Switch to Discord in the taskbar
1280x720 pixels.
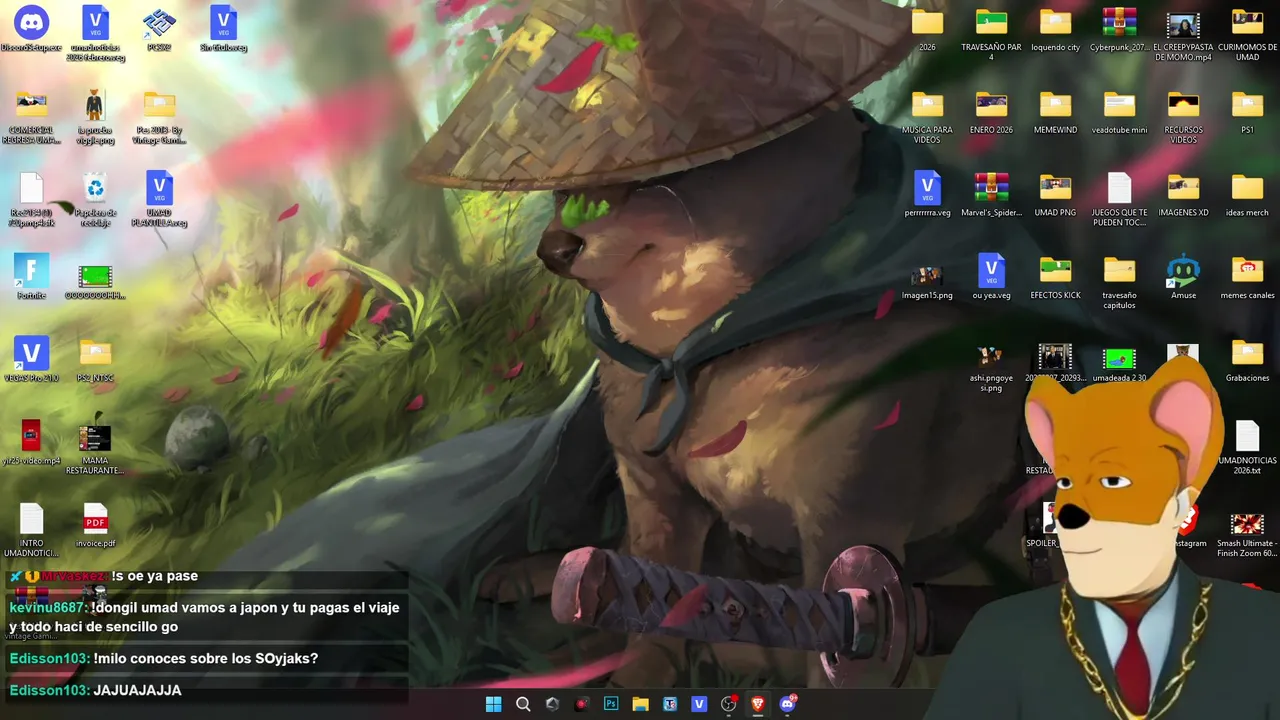click(x=787, y=704)
